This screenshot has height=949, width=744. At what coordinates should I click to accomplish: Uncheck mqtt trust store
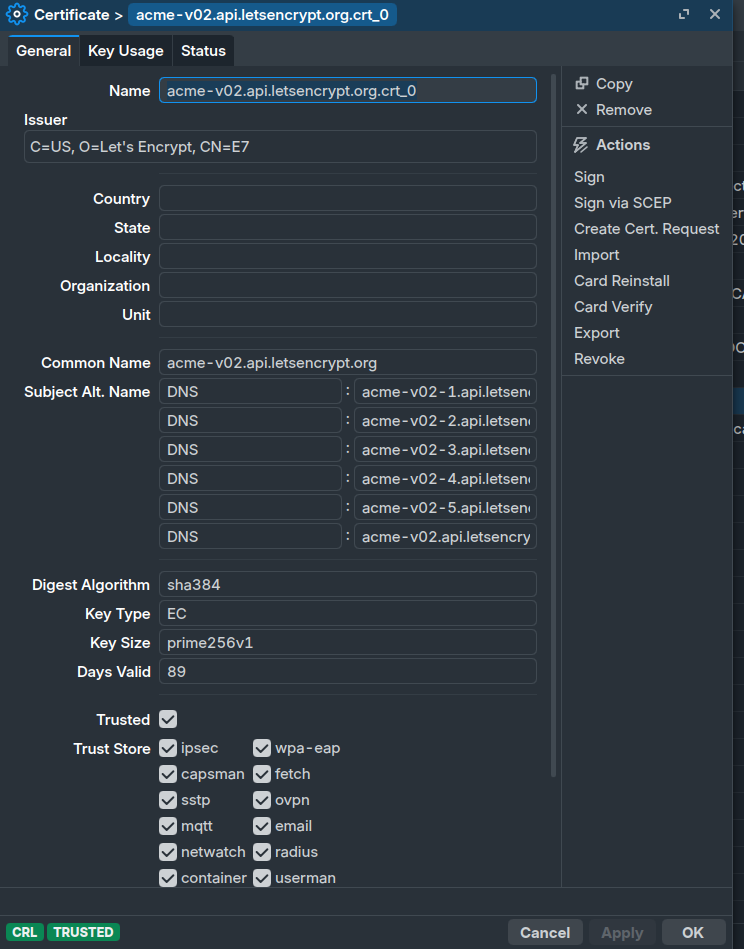(x=168, y=826)
